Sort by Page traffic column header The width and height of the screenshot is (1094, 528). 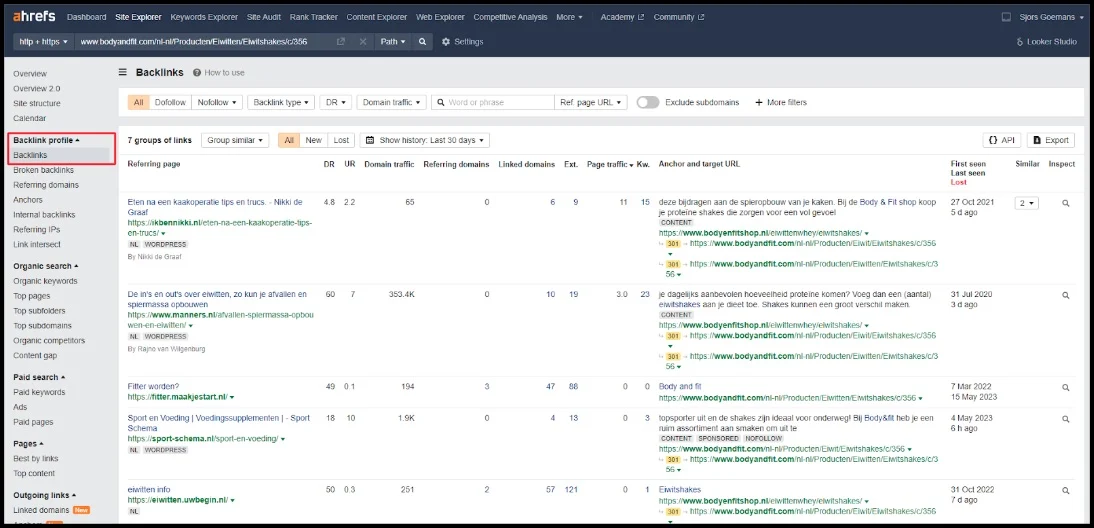(609, 165)
